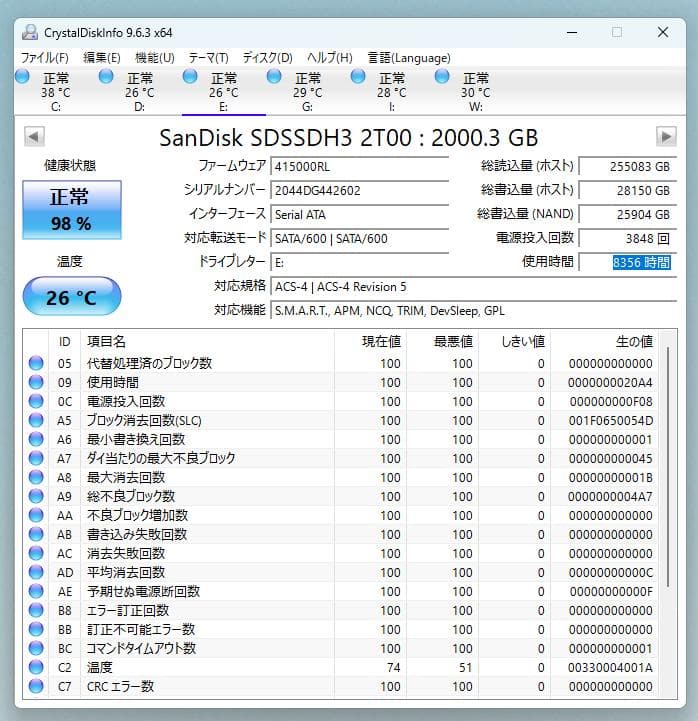Image resolution: width=698 pixels, height=721 pixels.
Task: Click status orb for attribute C2 温度 row
Action: (x=36, y=667)
